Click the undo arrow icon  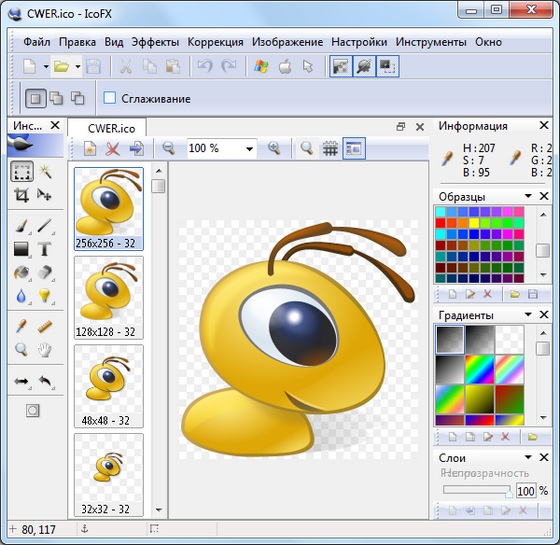point(205,66)
